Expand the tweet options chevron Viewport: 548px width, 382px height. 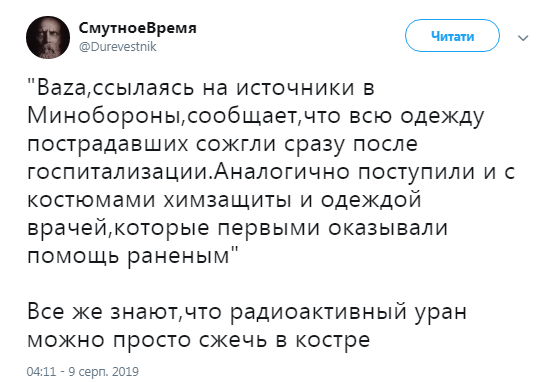coord(523,38)
